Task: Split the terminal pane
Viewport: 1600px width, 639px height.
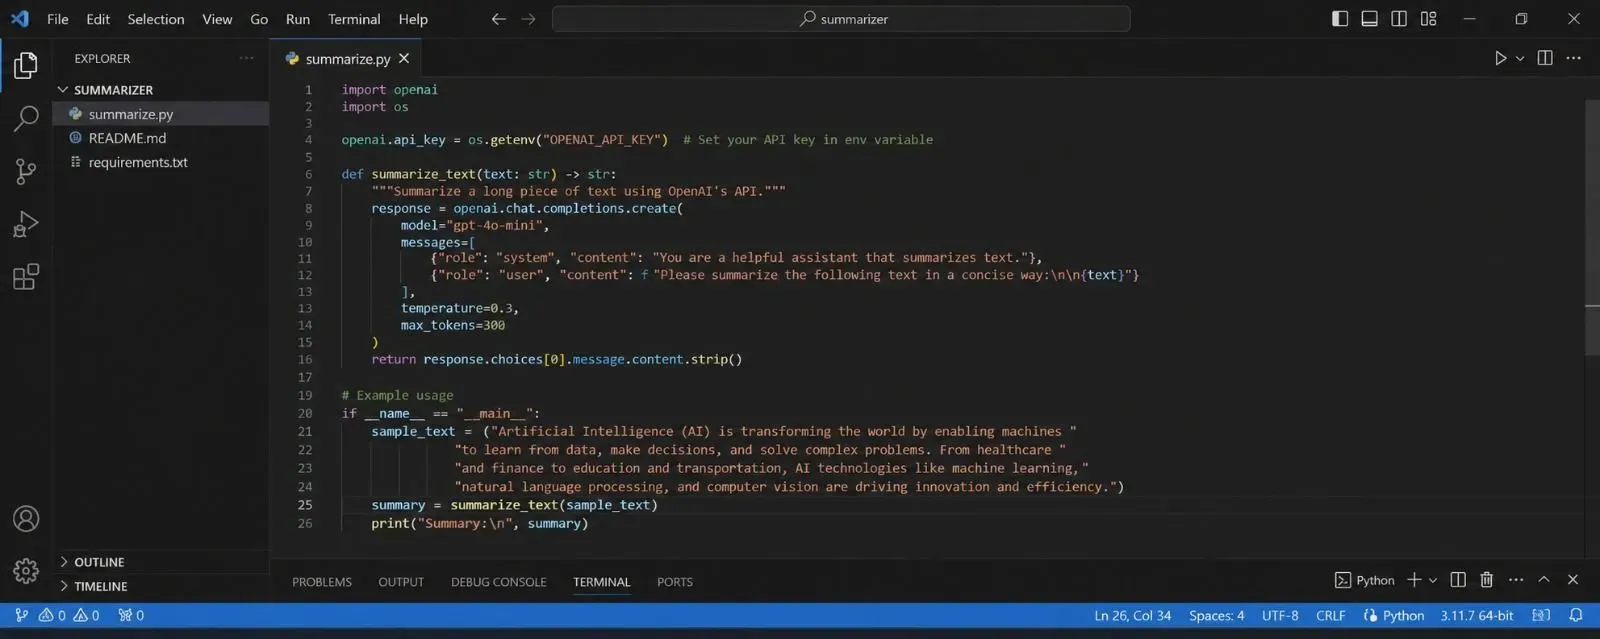Action: click(x=1458, y=580)
